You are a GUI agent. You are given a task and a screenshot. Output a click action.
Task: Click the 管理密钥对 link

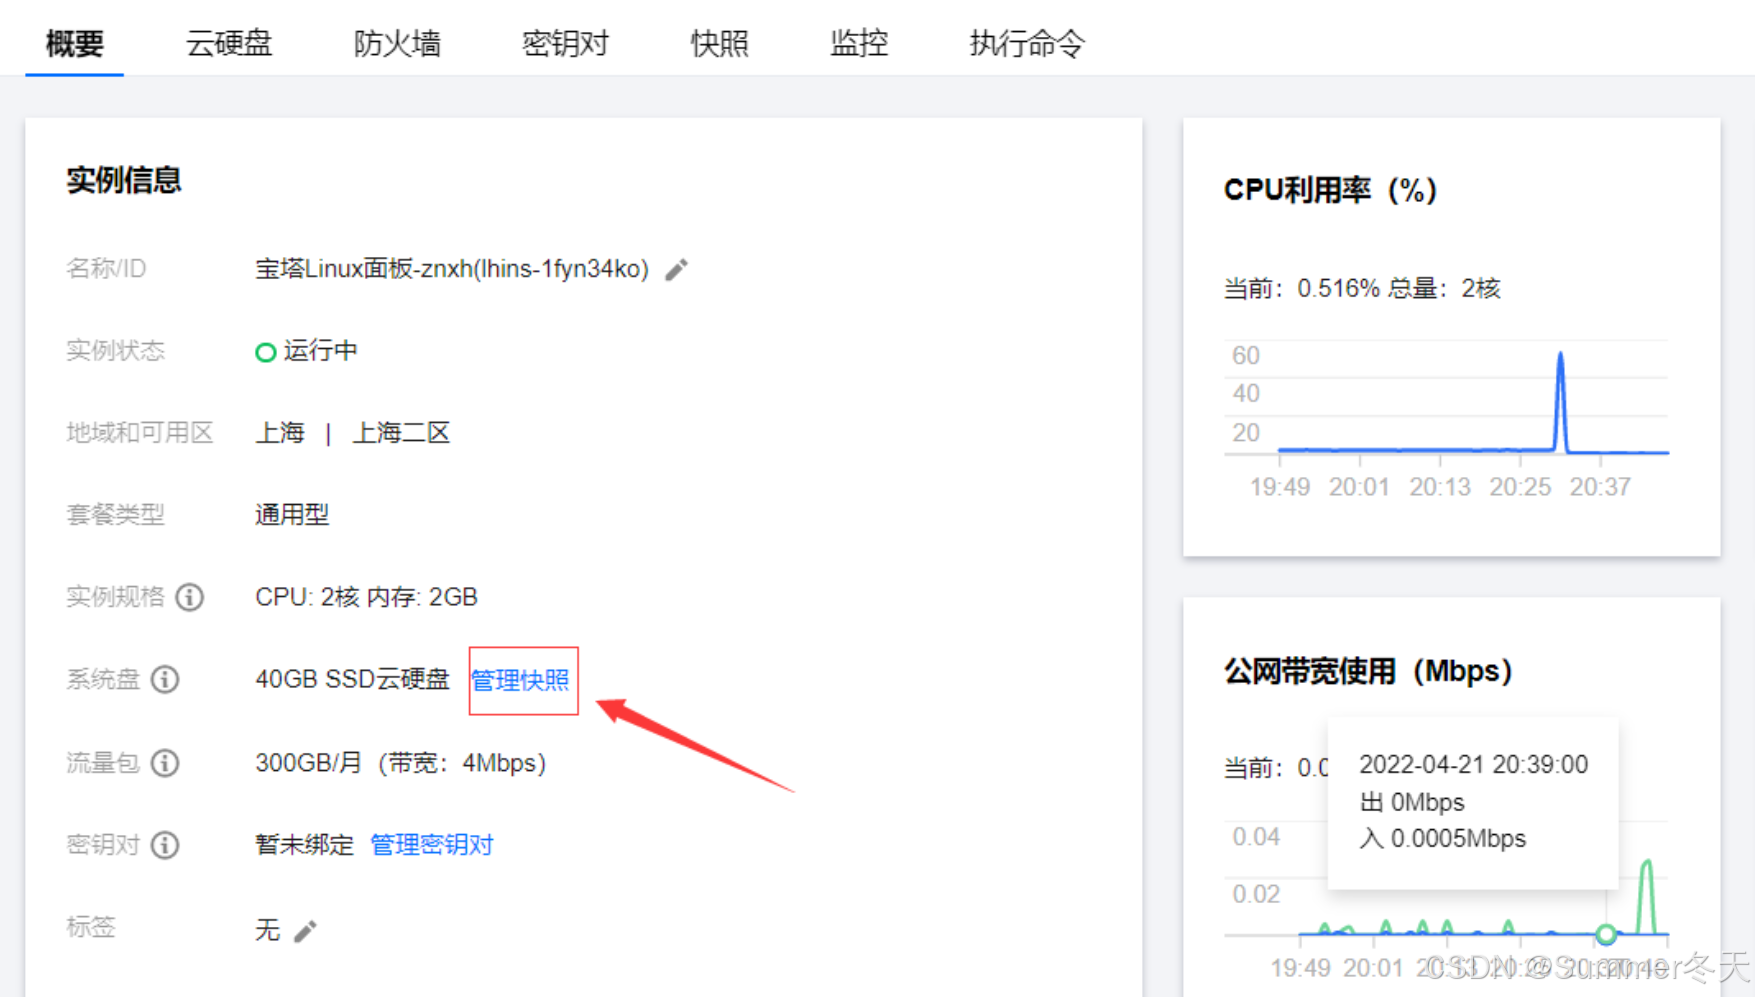point(432,845)
